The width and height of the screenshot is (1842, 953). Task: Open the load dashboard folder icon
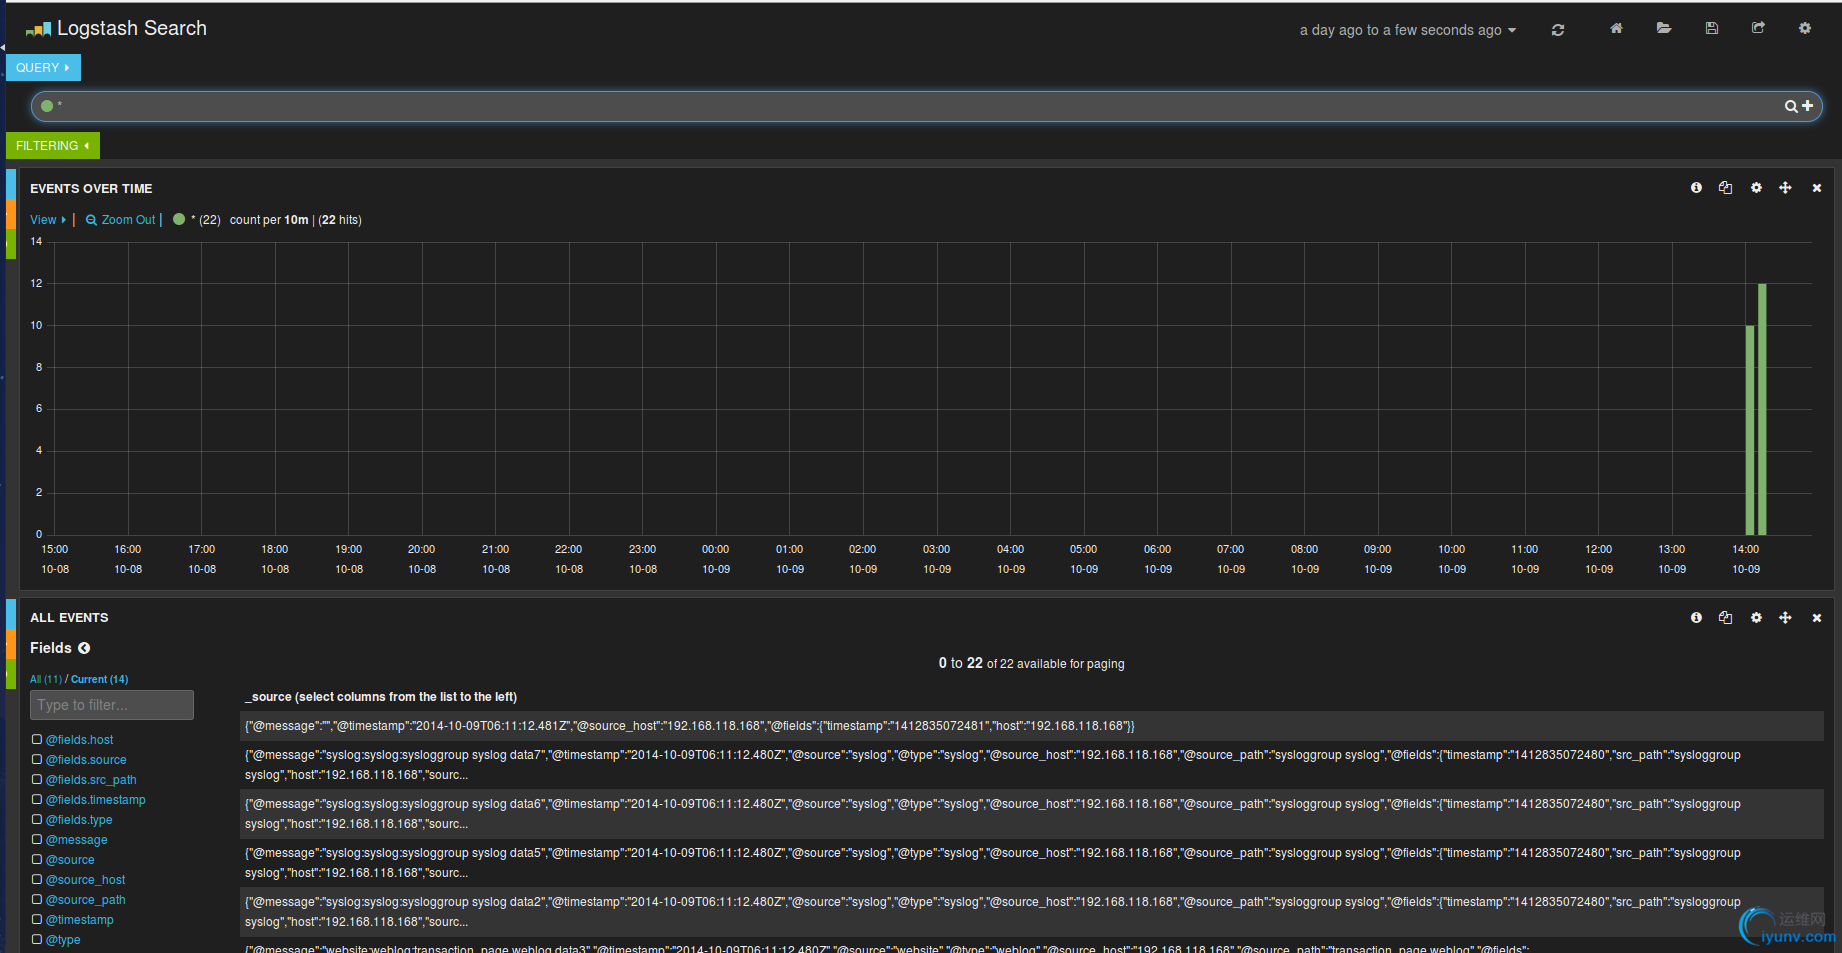click(x=1664, y=28)
